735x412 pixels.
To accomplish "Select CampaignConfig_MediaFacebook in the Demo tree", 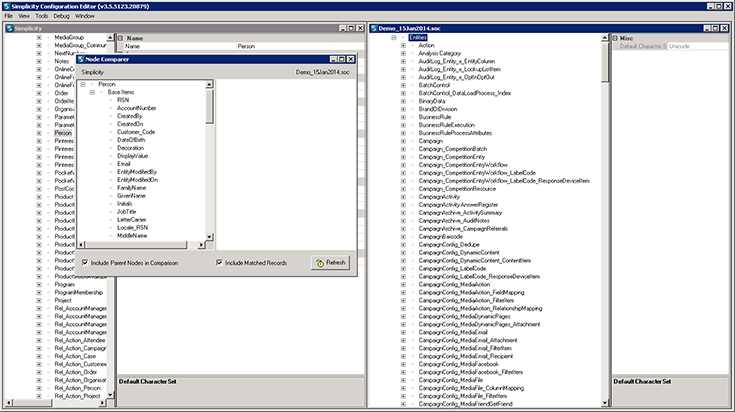I will coord(458,364).
